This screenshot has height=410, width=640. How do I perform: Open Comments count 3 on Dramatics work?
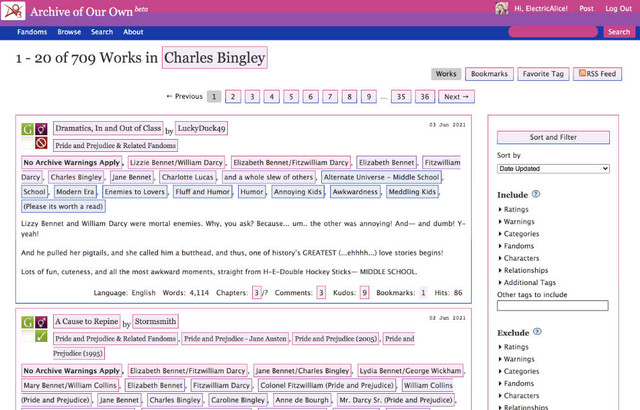coord(321,293)
